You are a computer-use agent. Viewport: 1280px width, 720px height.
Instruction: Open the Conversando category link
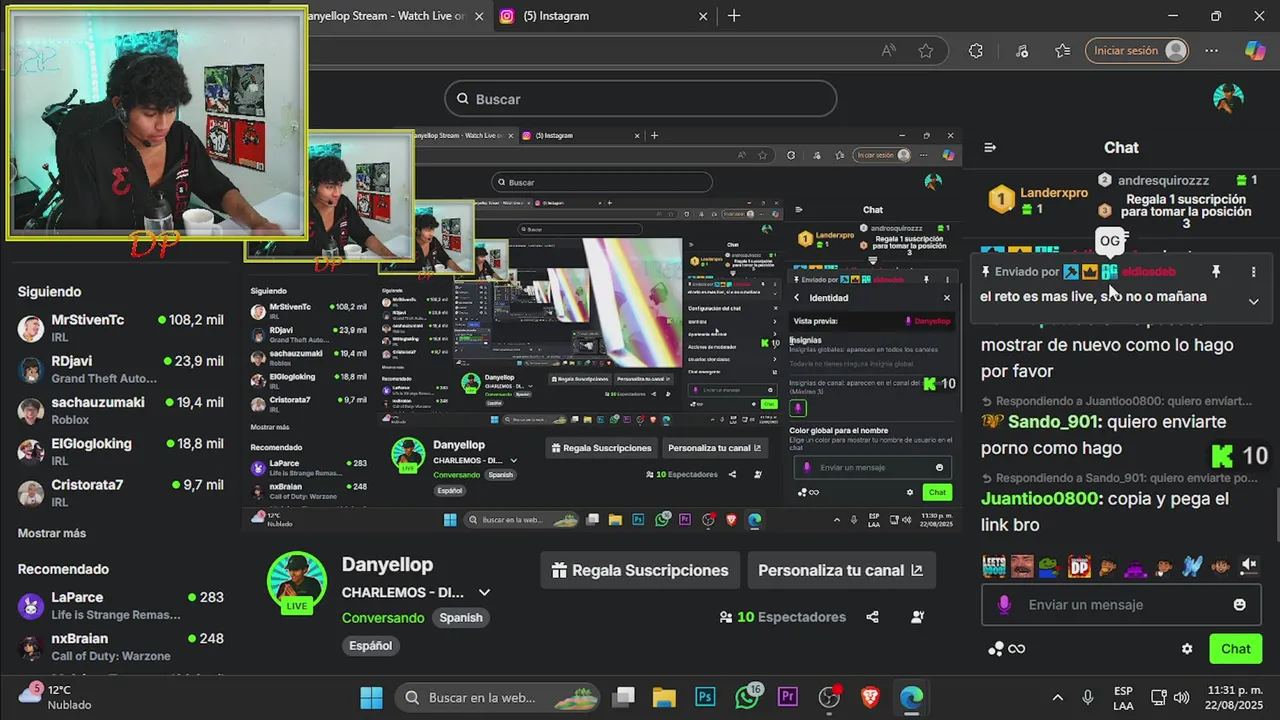coord(383,618)
